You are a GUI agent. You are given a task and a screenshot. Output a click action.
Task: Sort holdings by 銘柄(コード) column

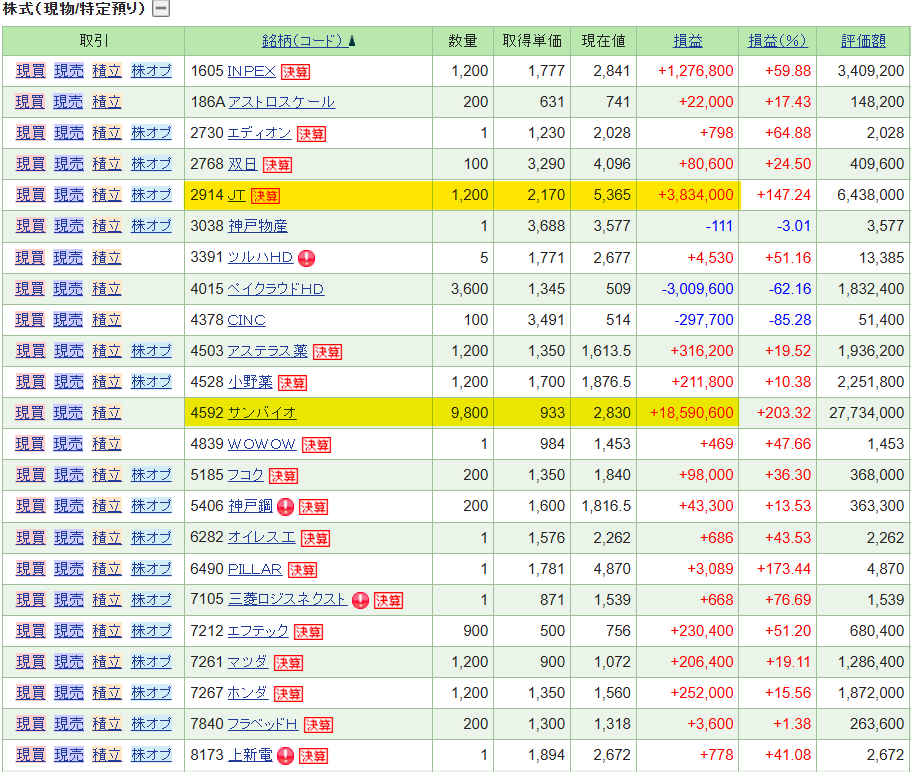pyautogui.click(x=303, y=41)
